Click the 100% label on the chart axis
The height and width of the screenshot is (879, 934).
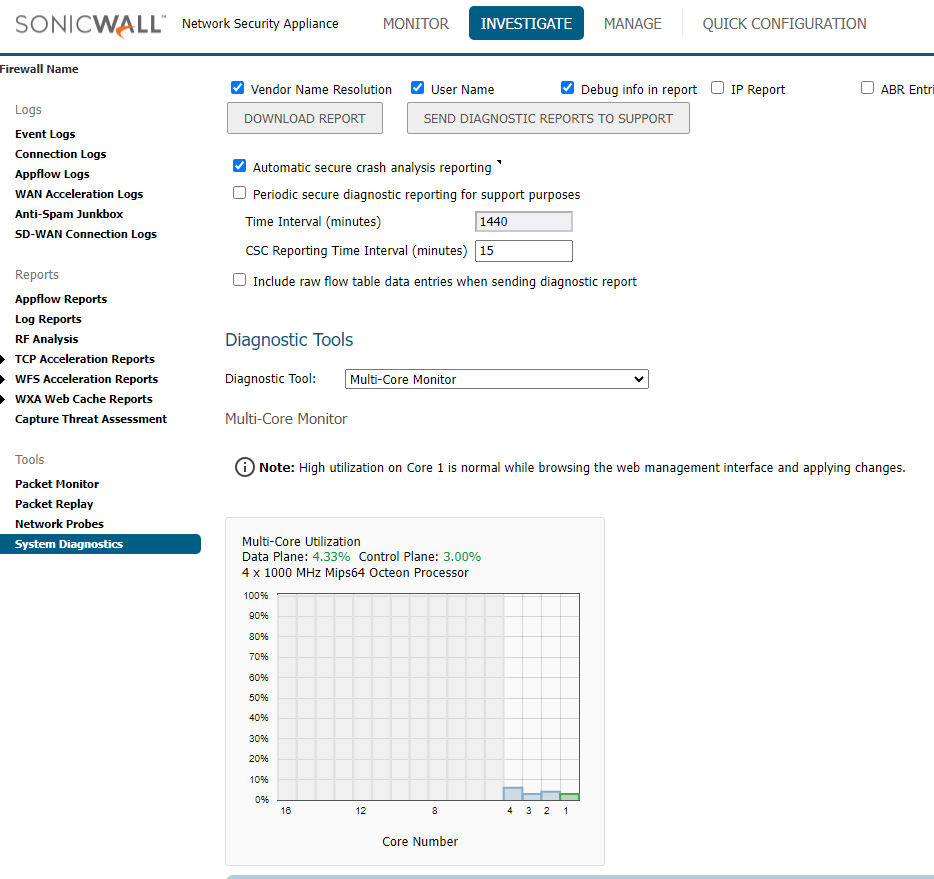tap(256, 596)
